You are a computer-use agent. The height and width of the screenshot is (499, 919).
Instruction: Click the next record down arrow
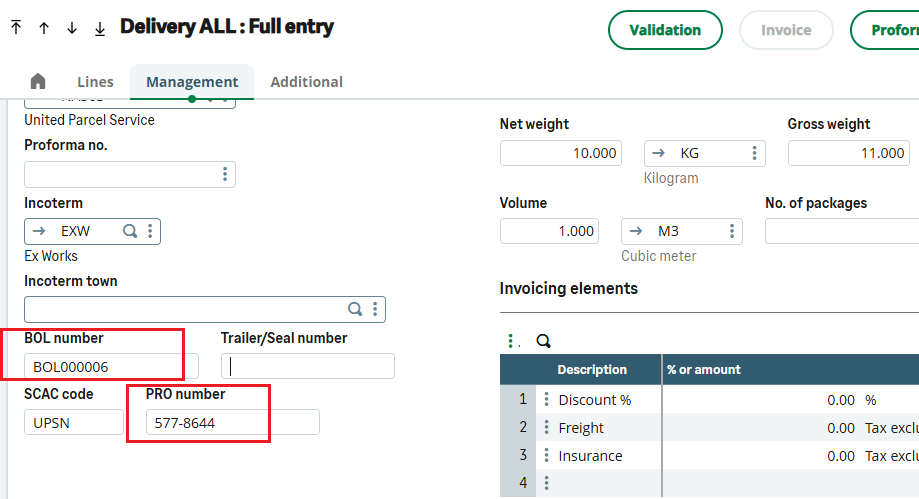click(x=72, y=28)
